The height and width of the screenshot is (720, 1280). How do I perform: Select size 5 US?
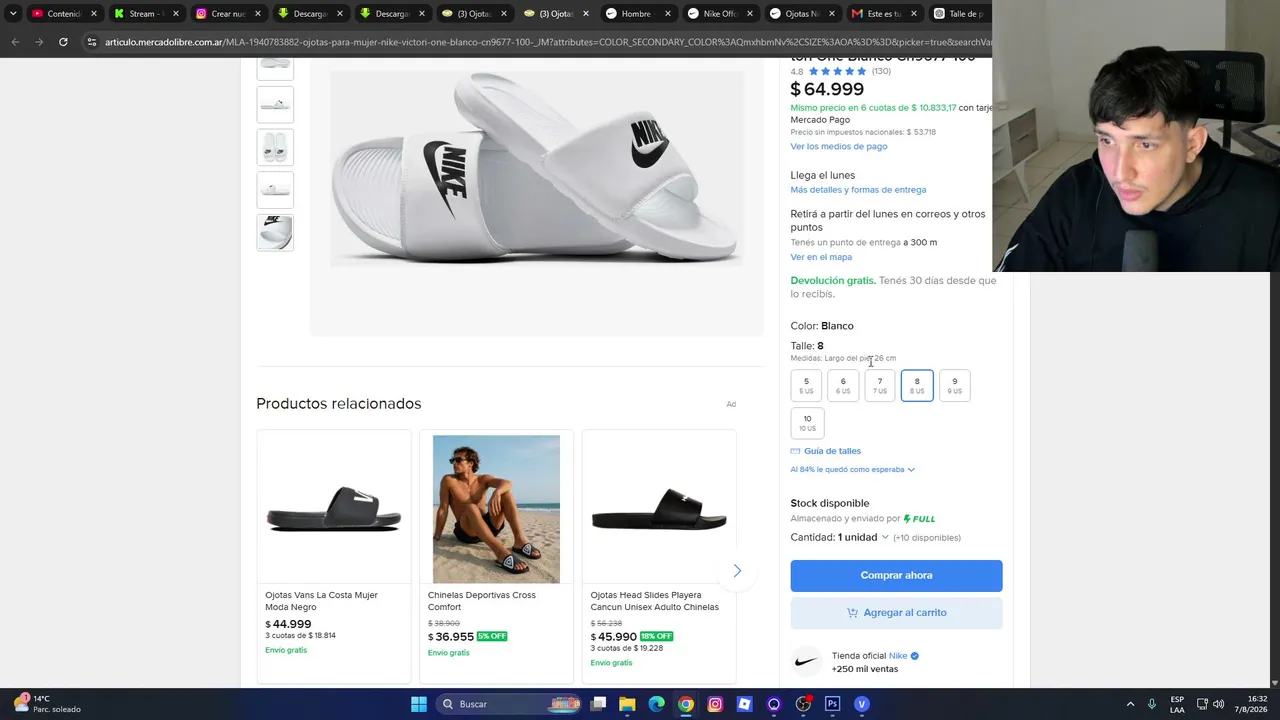coord(806,385)
